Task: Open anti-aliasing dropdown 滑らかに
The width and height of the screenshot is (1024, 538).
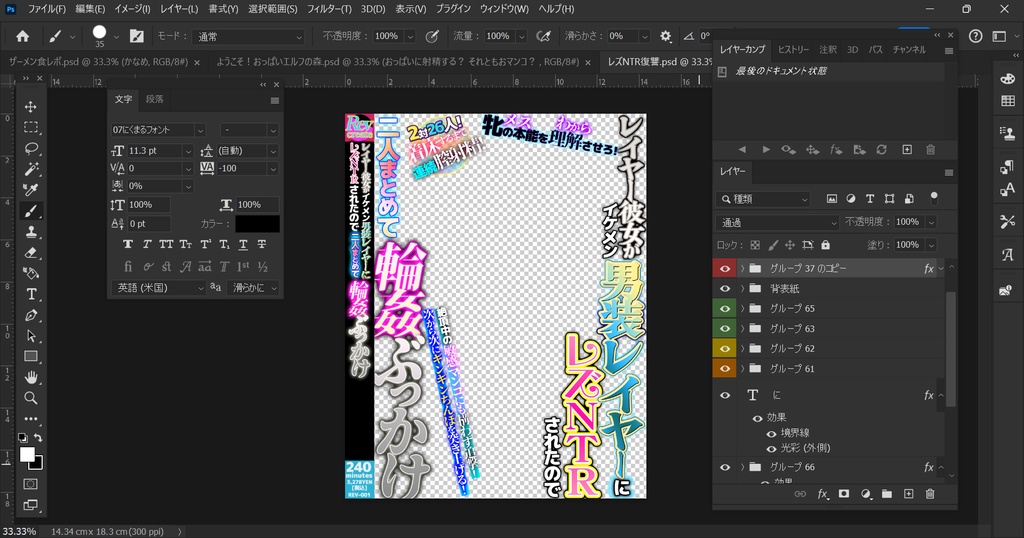Action: click(x=253, y=288)
